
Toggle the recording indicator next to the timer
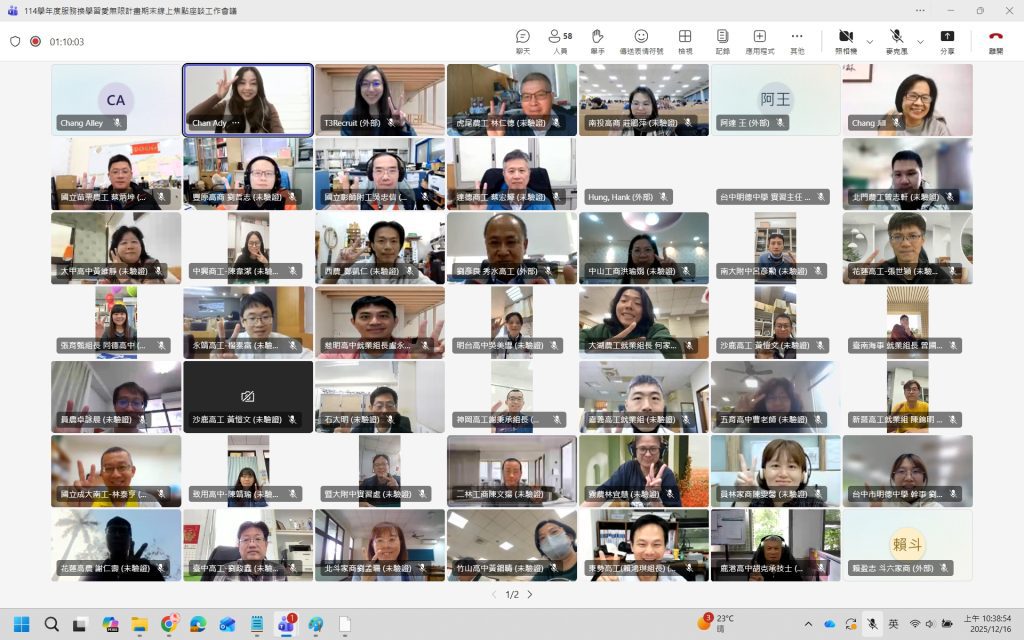(35, 42)
